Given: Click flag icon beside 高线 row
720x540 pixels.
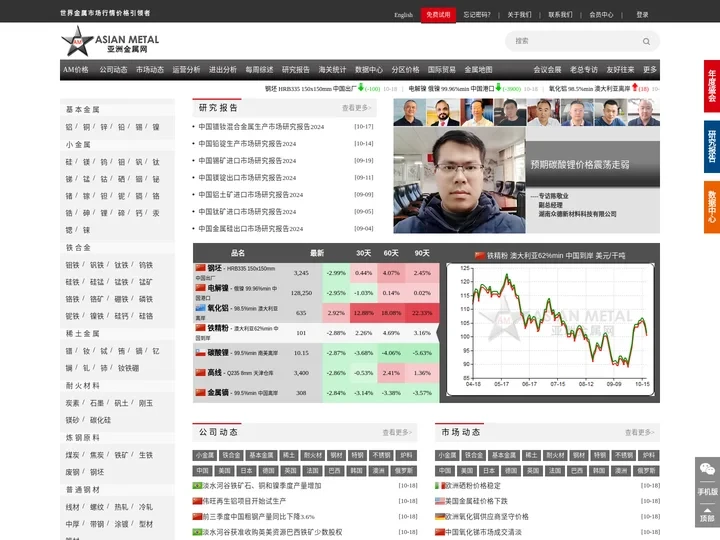Looking at the screenshot, I should pyautogui.click(x=200, y=372).
